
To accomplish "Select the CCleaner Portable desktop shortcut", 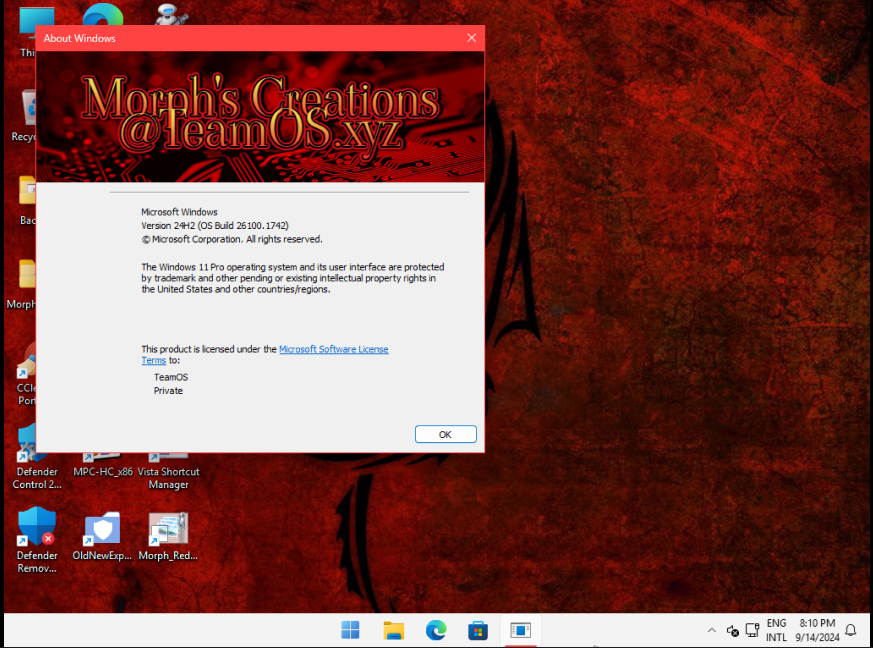I will (x=26, y=375).
